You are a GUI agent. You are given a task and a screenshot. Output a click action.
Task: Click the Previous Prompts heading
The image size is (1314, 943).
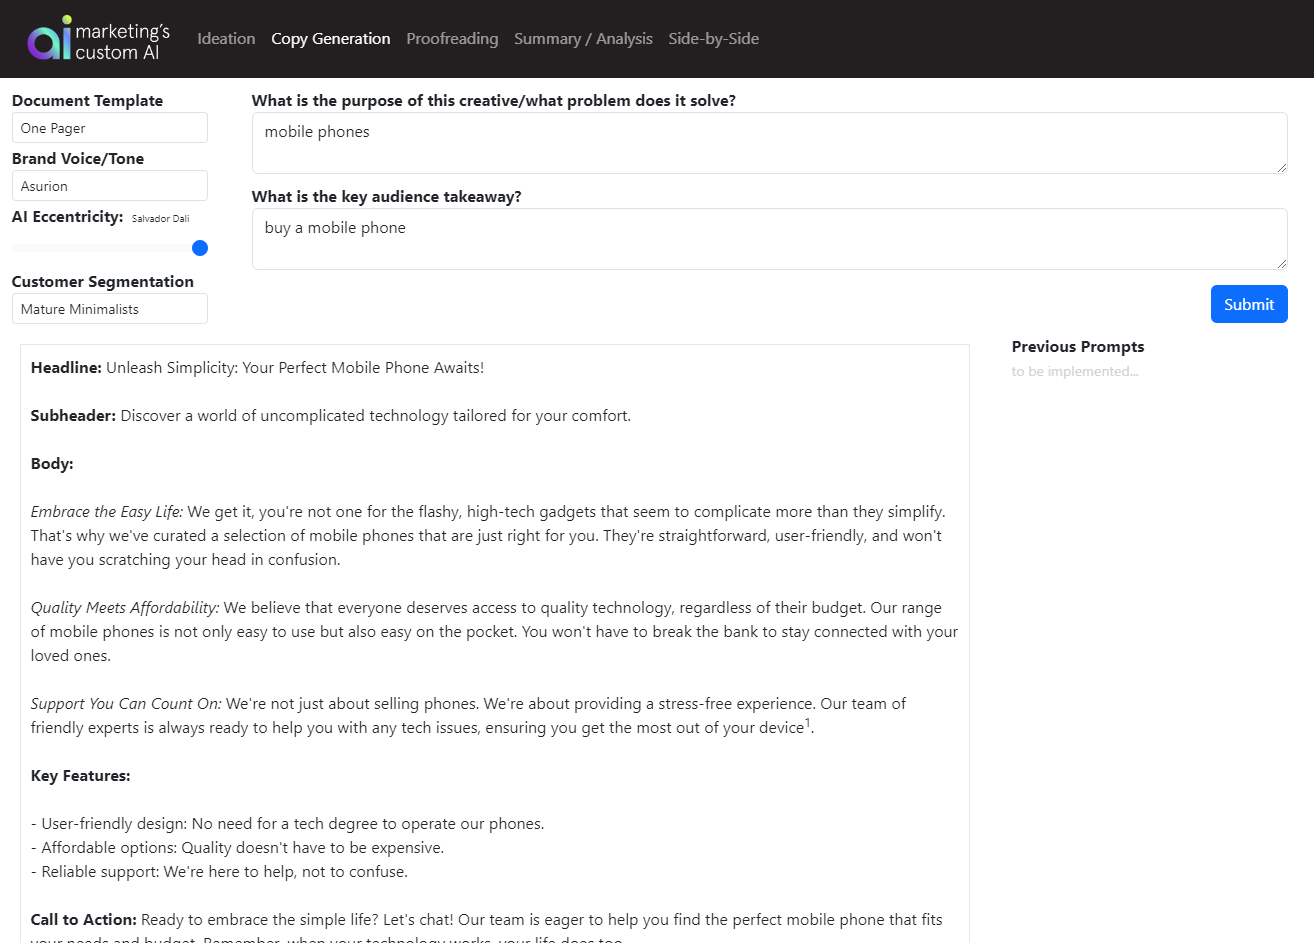pyautogui.click(x=1077, y=347)
